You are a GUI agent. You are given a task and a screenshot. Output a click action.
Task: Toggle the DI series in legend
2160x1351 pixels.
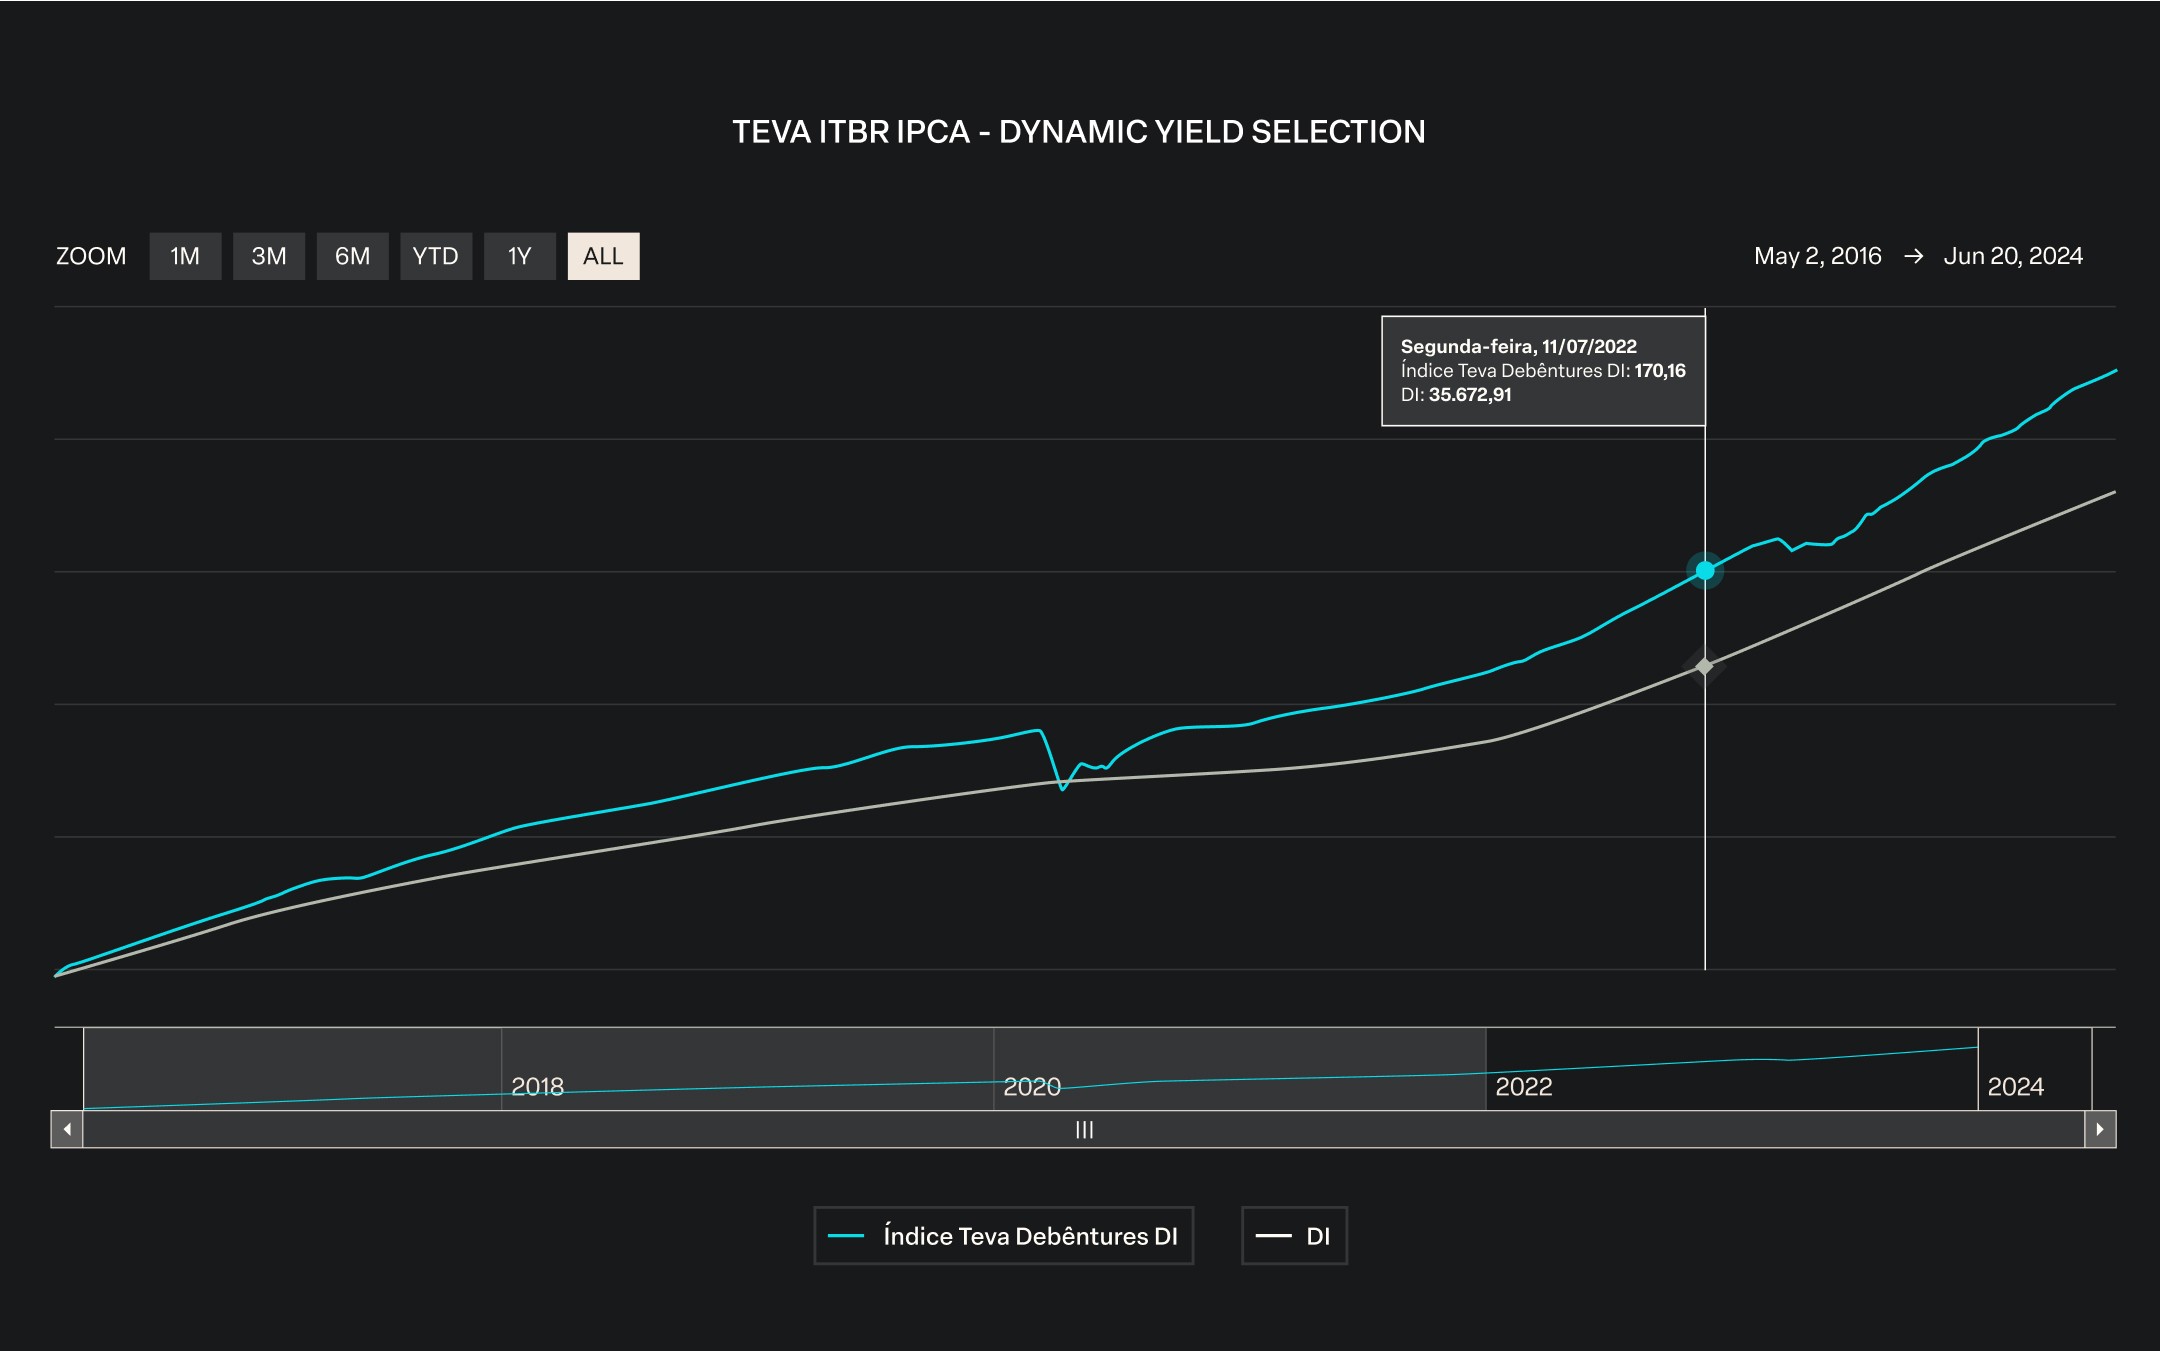1294,1236
